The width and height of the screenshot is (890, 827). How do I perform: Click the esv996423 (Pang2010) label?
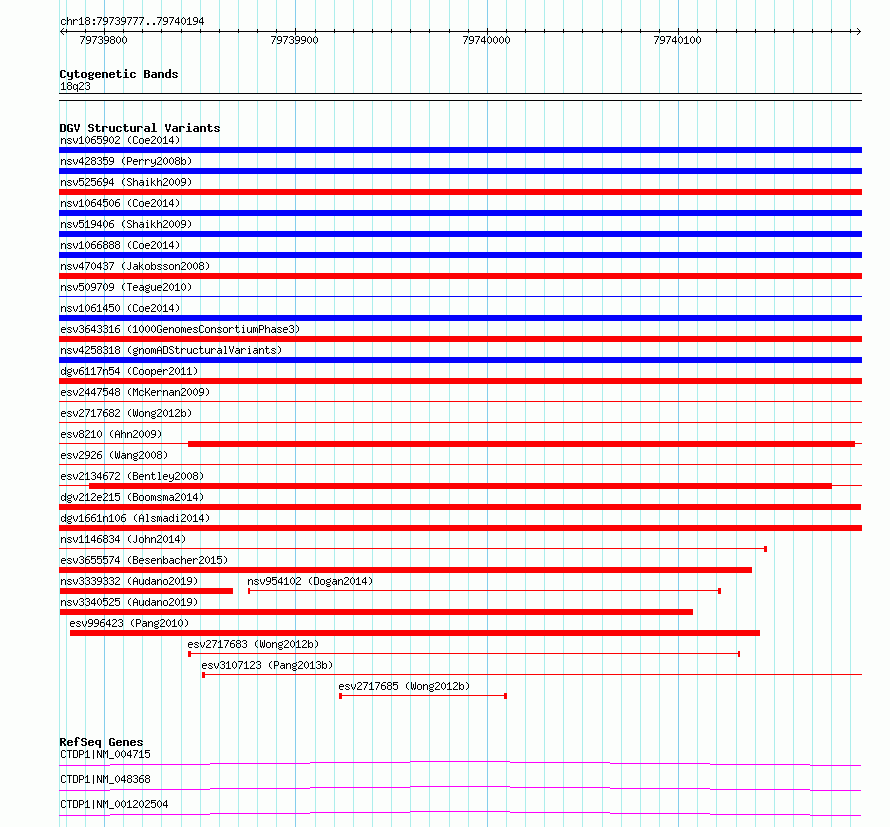(129, 623)
